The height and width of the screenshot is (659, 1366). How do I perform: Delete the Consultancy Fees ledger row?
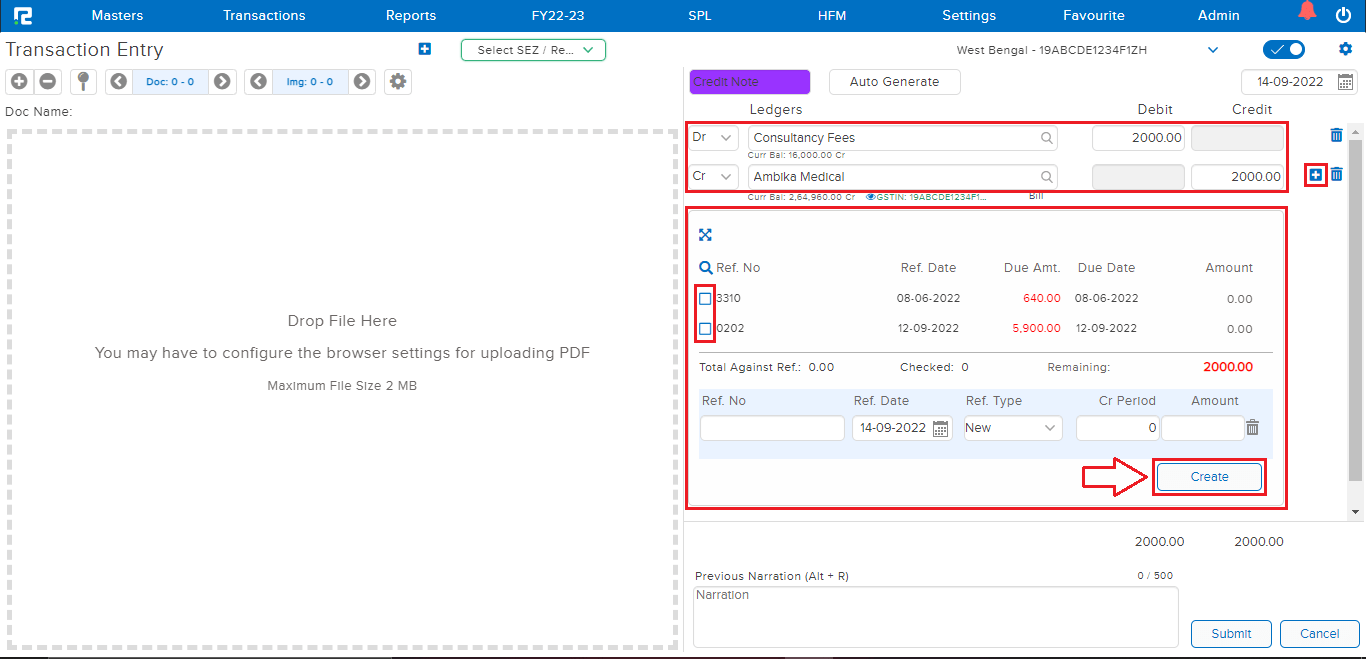pyautogui.click(x=1336, y=135)
